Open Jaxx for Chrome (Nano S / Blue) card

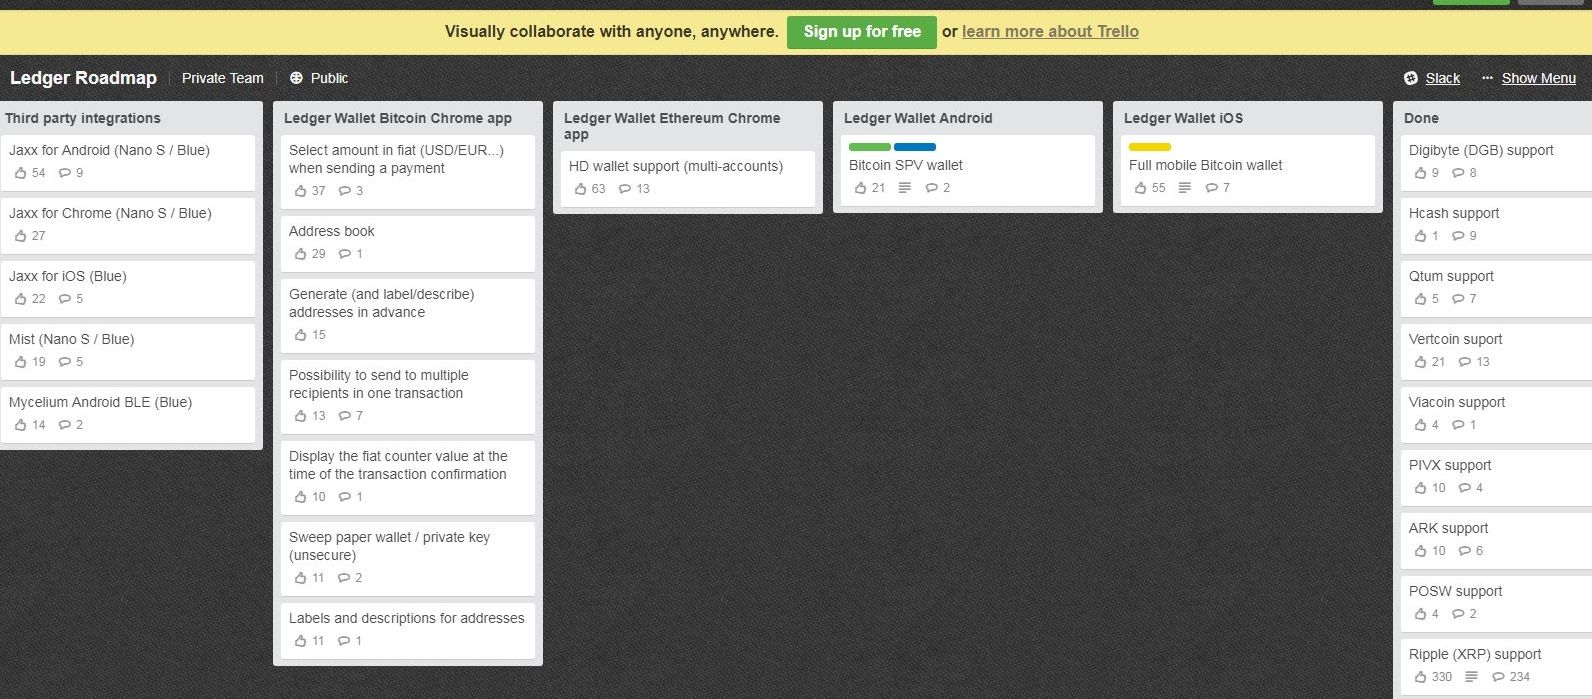click(x=128, y=225)
